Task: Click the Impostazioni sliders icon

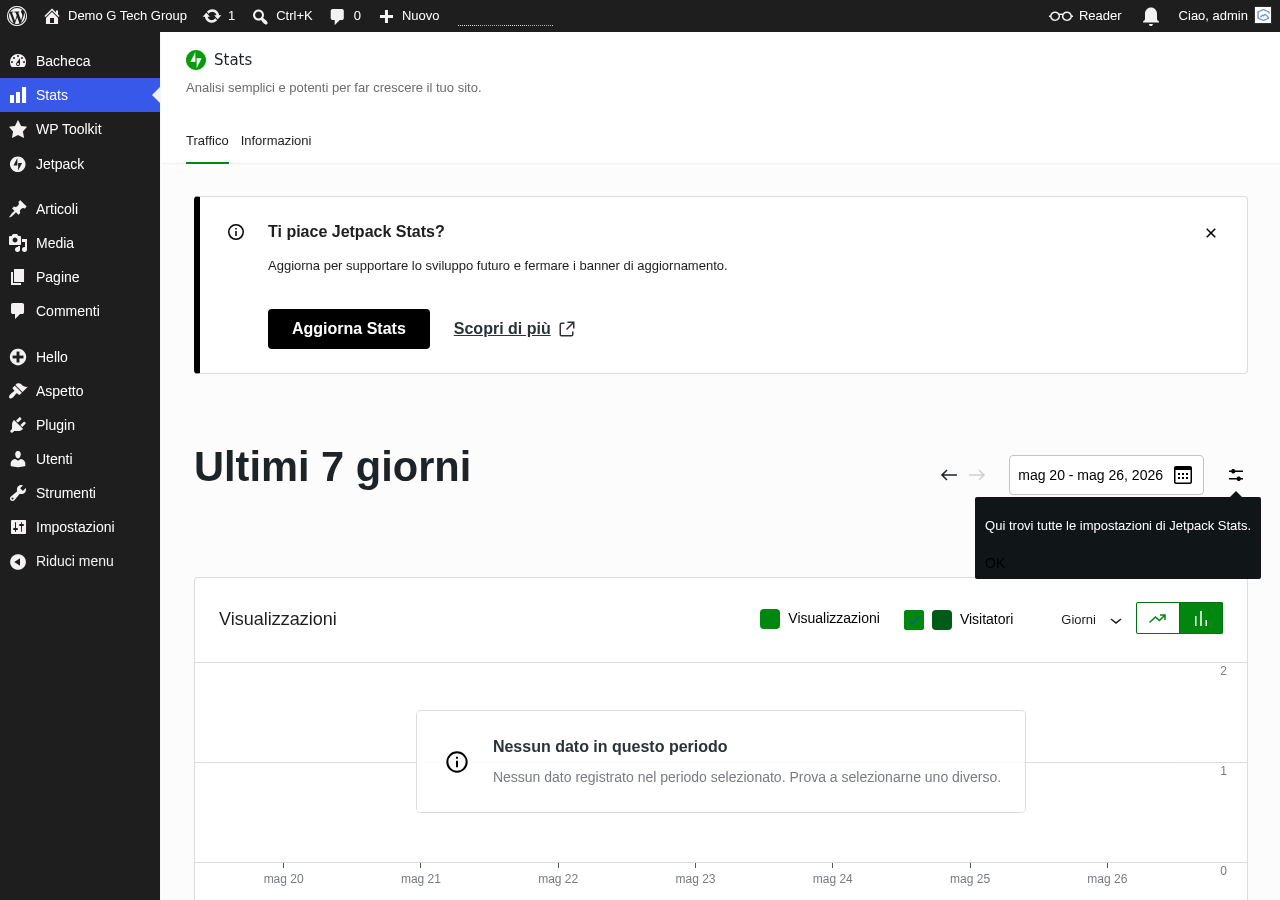Action: pyautogui.click(x=18, y=527)
